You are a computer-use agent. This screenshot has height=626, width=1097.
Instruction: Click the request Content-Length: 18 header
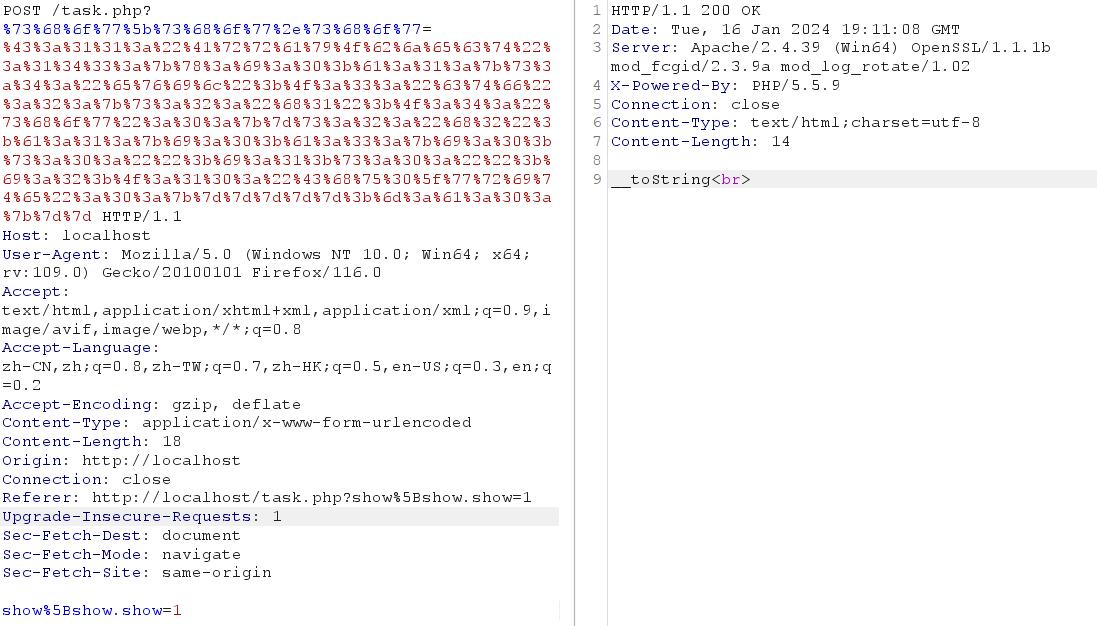coord(91,442)
